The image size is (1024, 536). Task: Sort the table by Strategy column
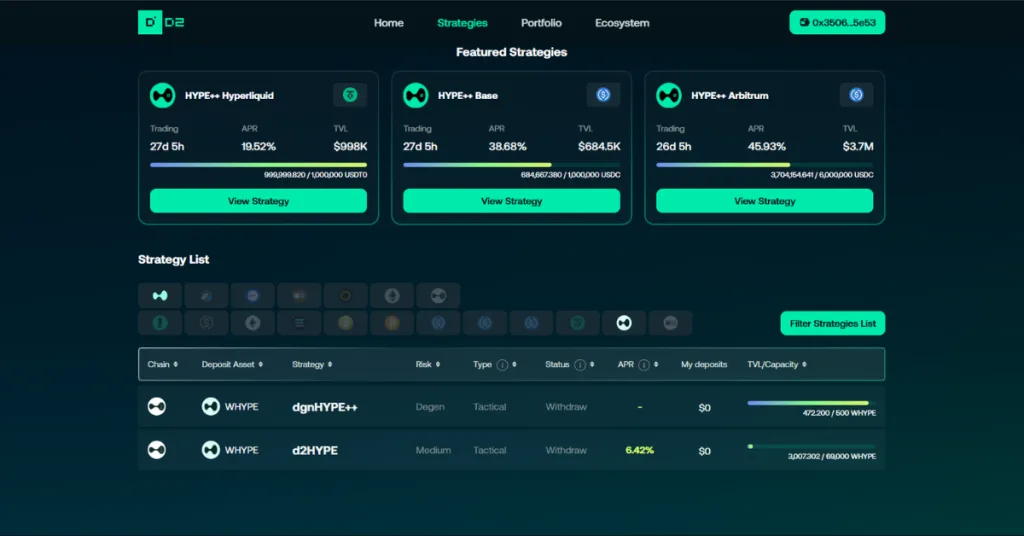point(312,364)
